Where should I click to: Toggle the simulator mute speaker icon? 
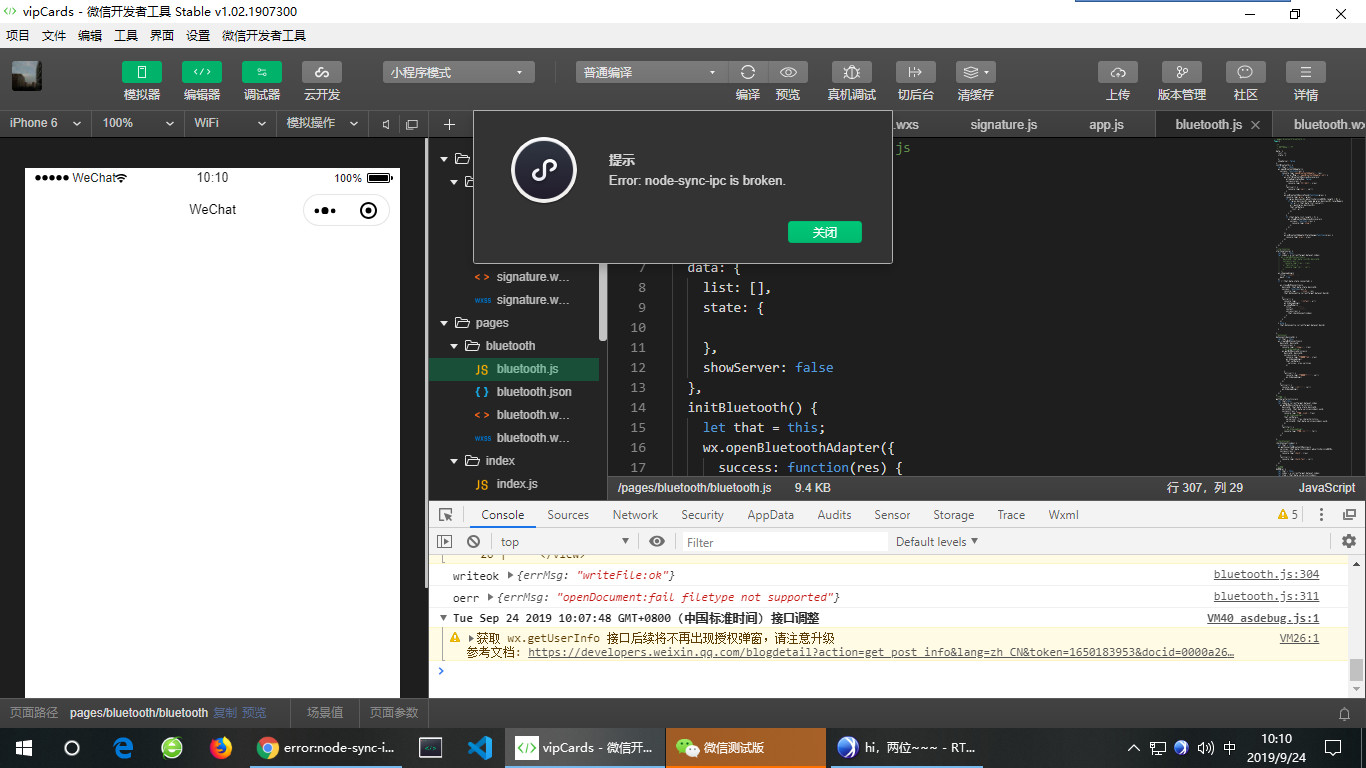click(x=386, y=124)
